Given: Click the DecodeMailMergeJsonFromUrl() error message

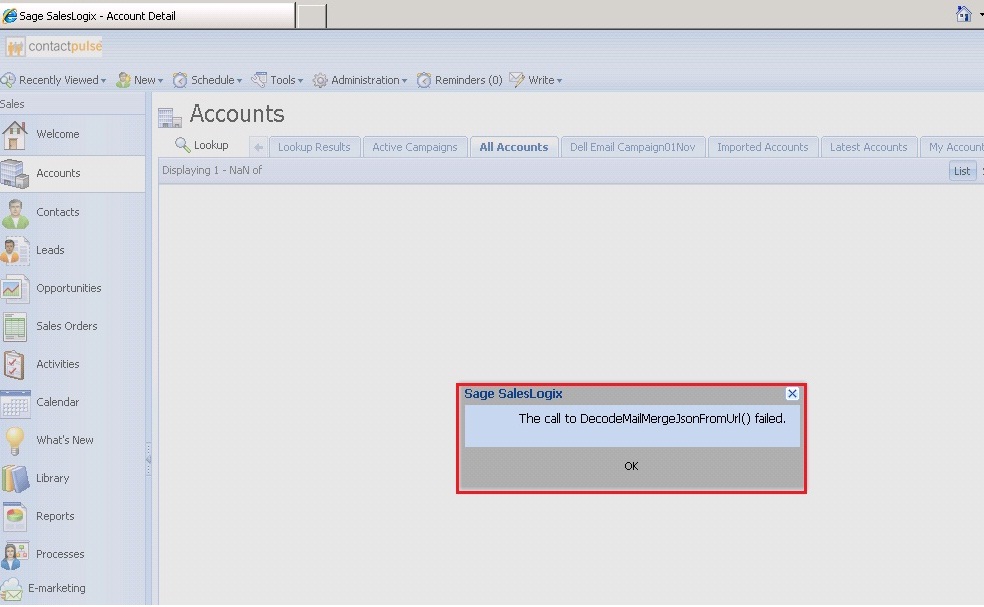Looking at the screenshot, I should (652, 419).
